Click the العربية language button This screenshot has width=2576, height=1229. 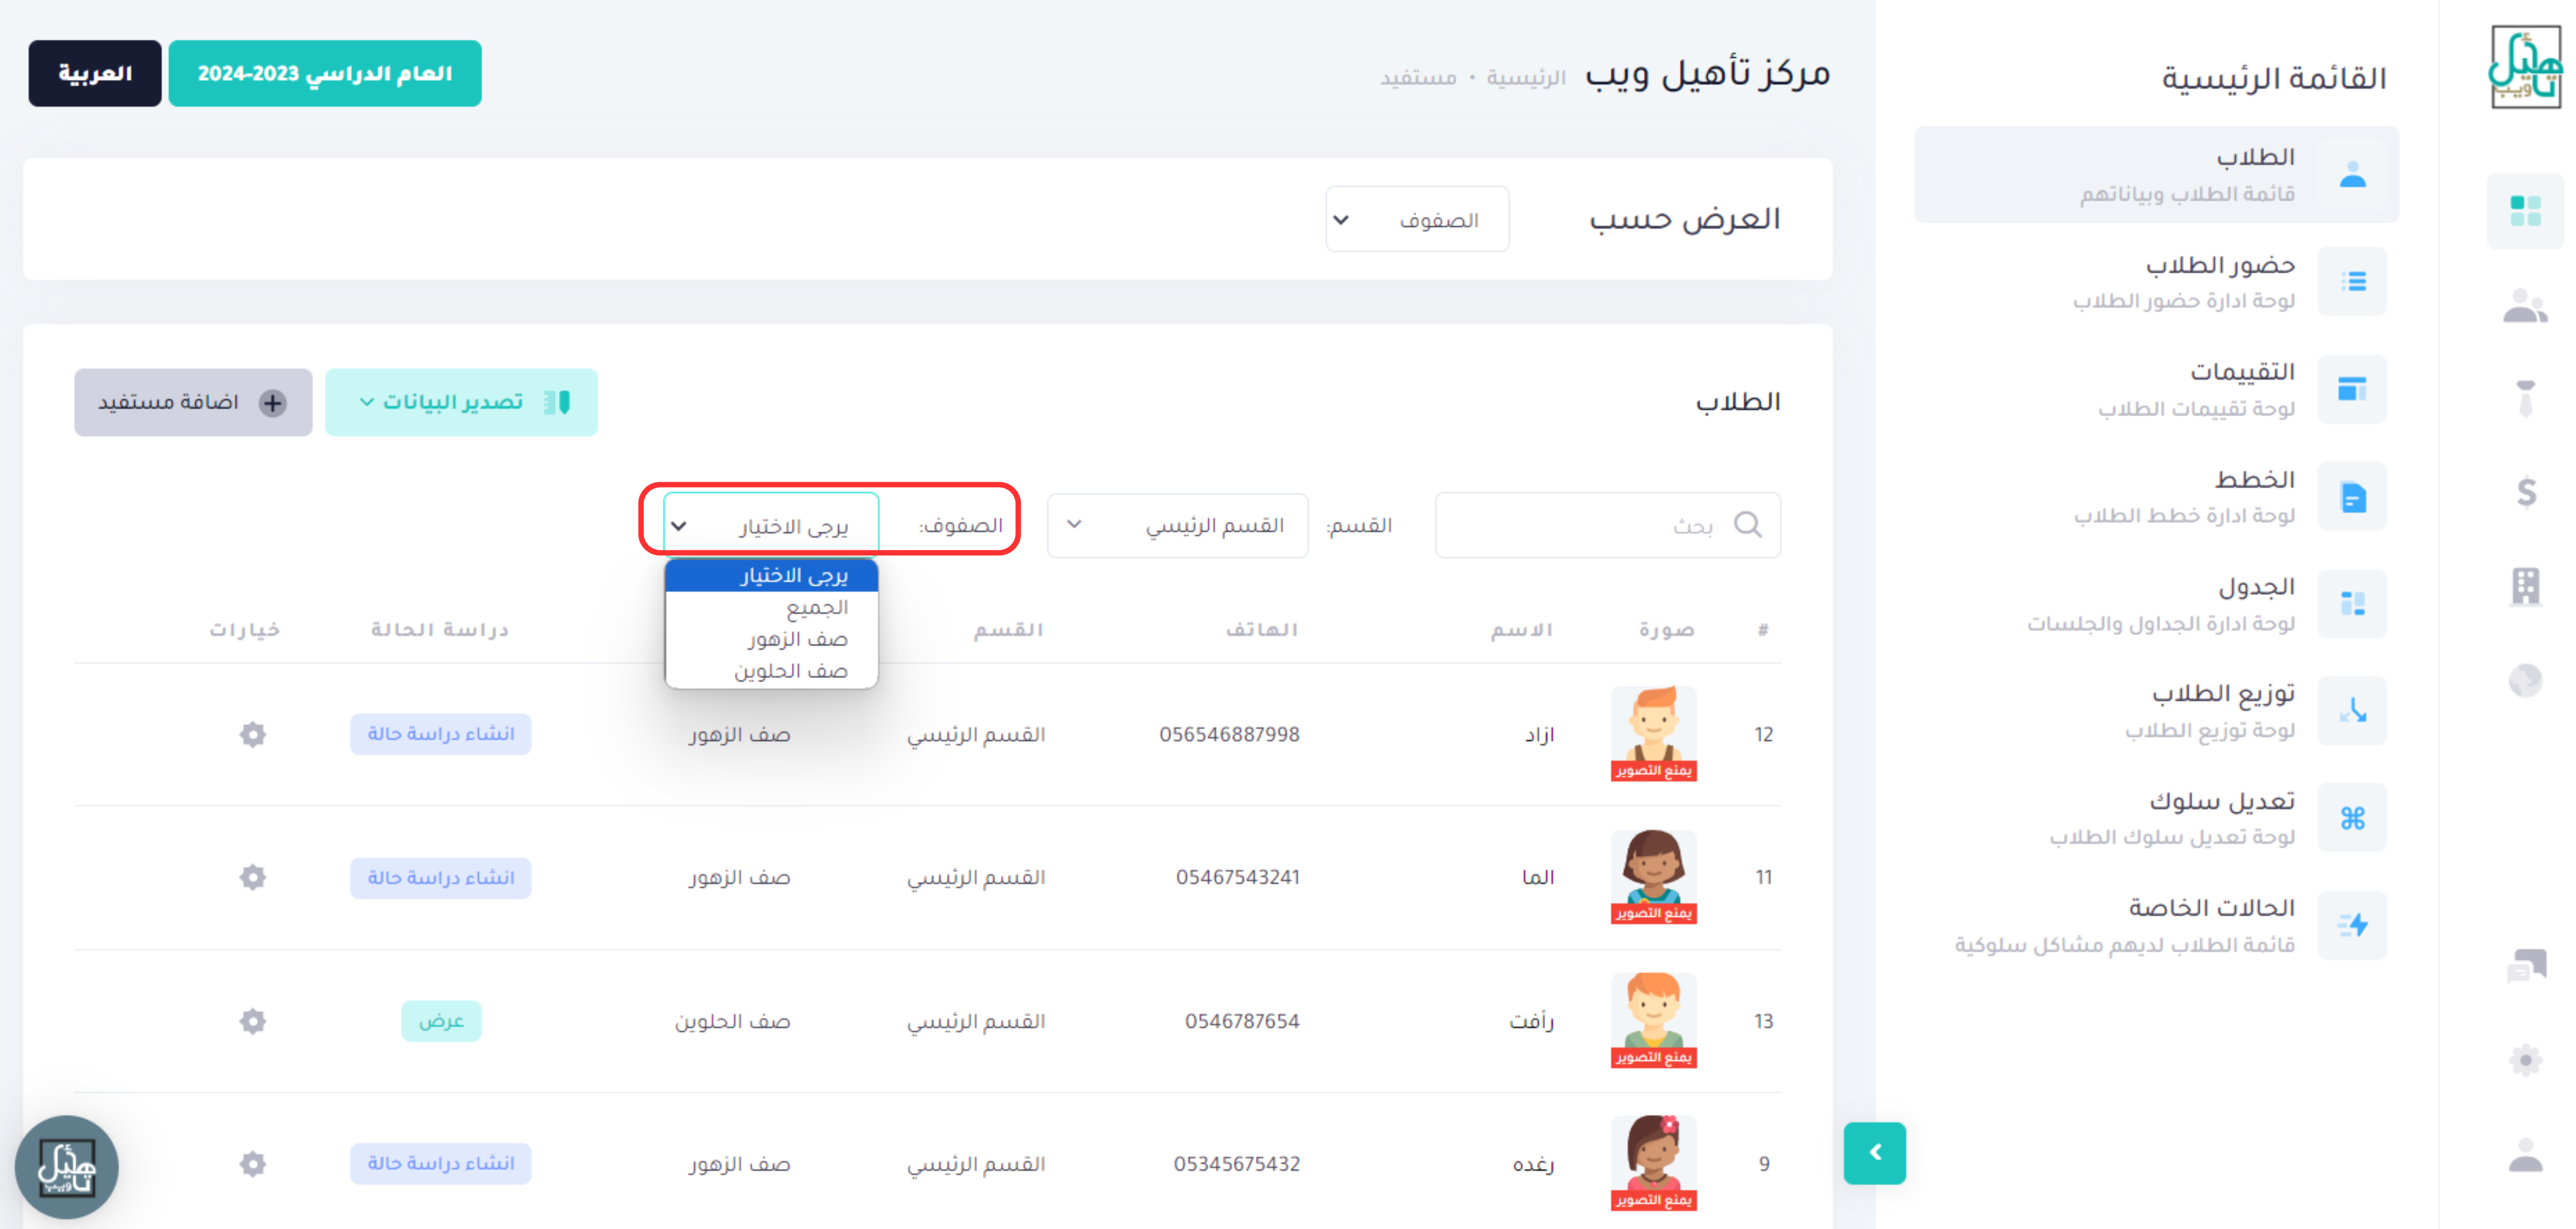(95, 73)
